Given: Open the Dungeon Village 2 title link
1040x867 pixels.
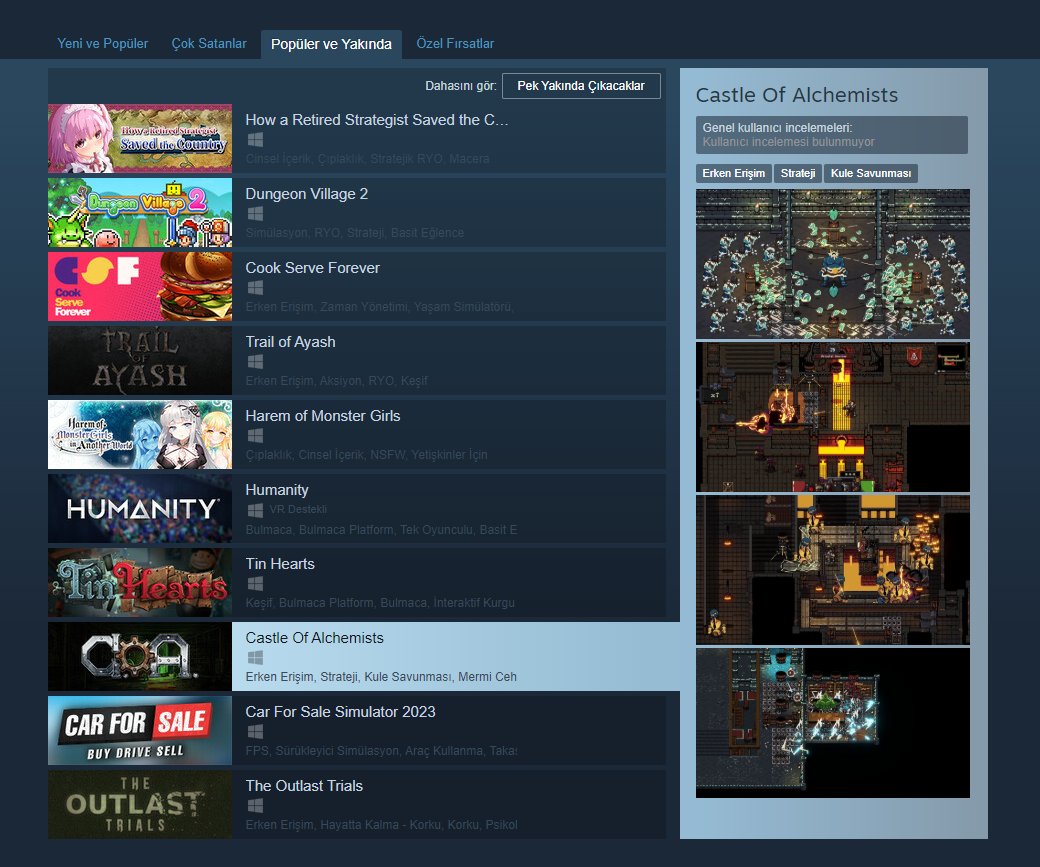Looking at the screenshot, I should 306,194.
